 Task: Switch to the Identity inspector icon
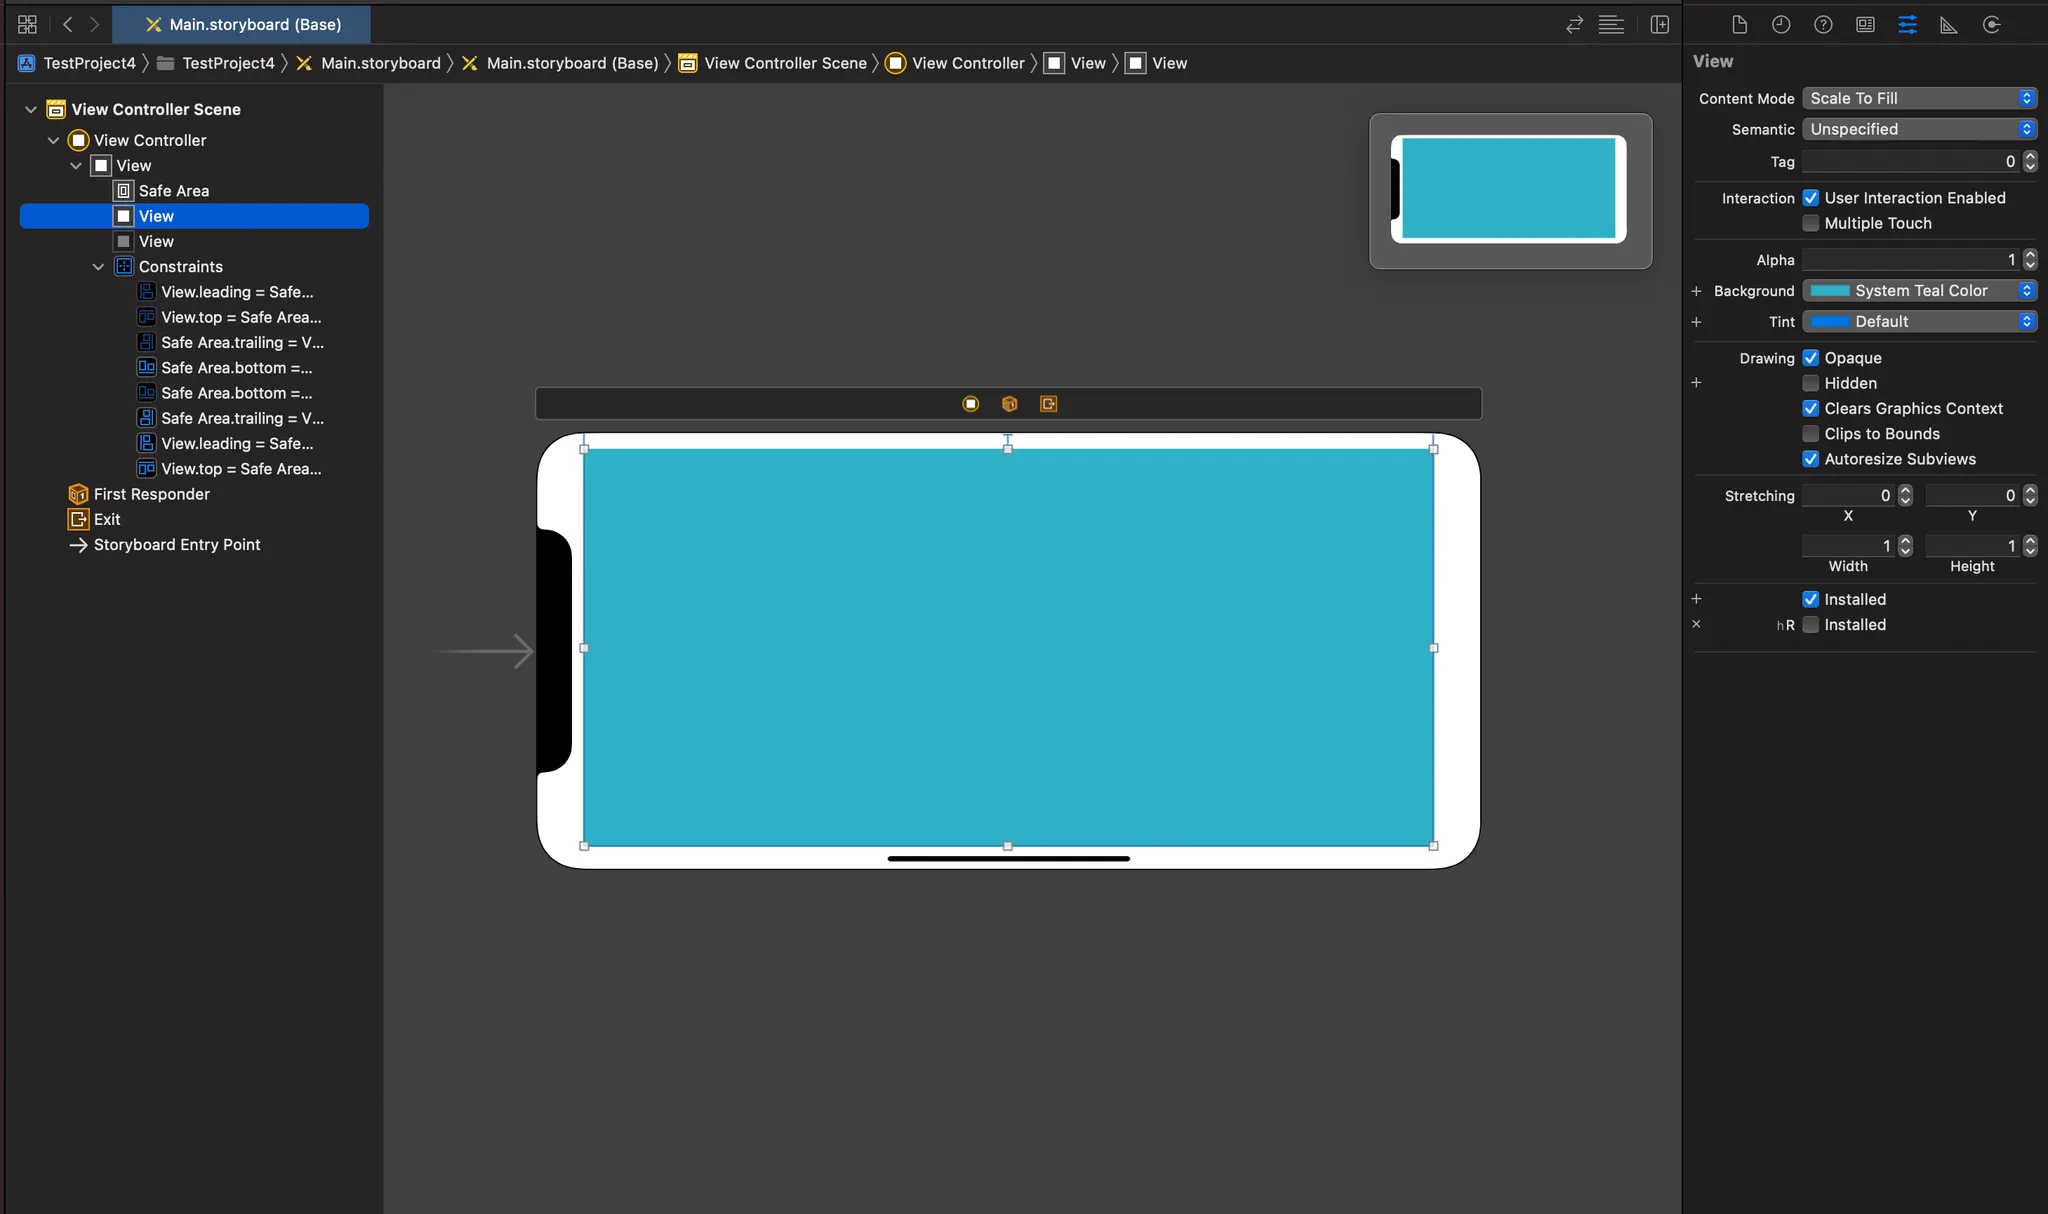coord(1865,25)
